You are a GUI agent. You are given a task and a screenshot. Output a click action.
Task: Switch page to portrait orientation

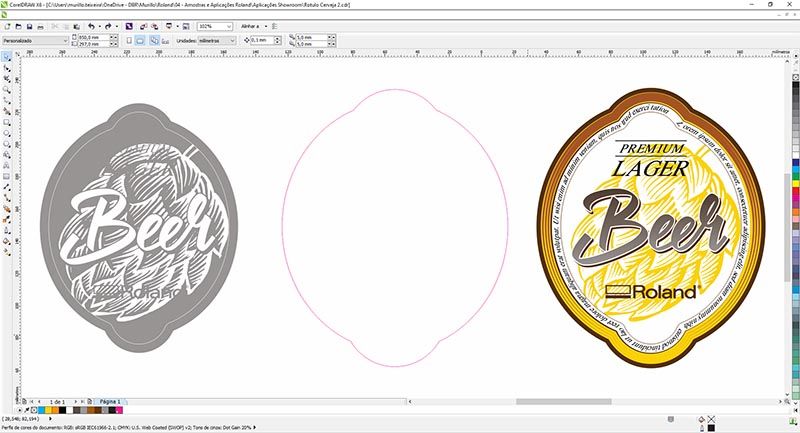129,40
